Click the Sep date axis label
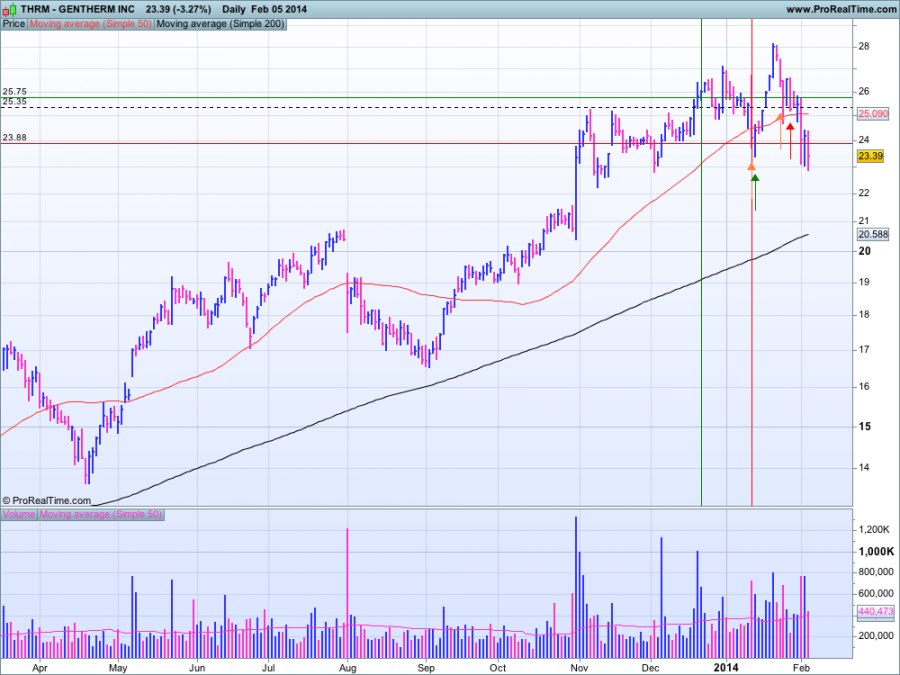900x675 pixels. point(426,668)
